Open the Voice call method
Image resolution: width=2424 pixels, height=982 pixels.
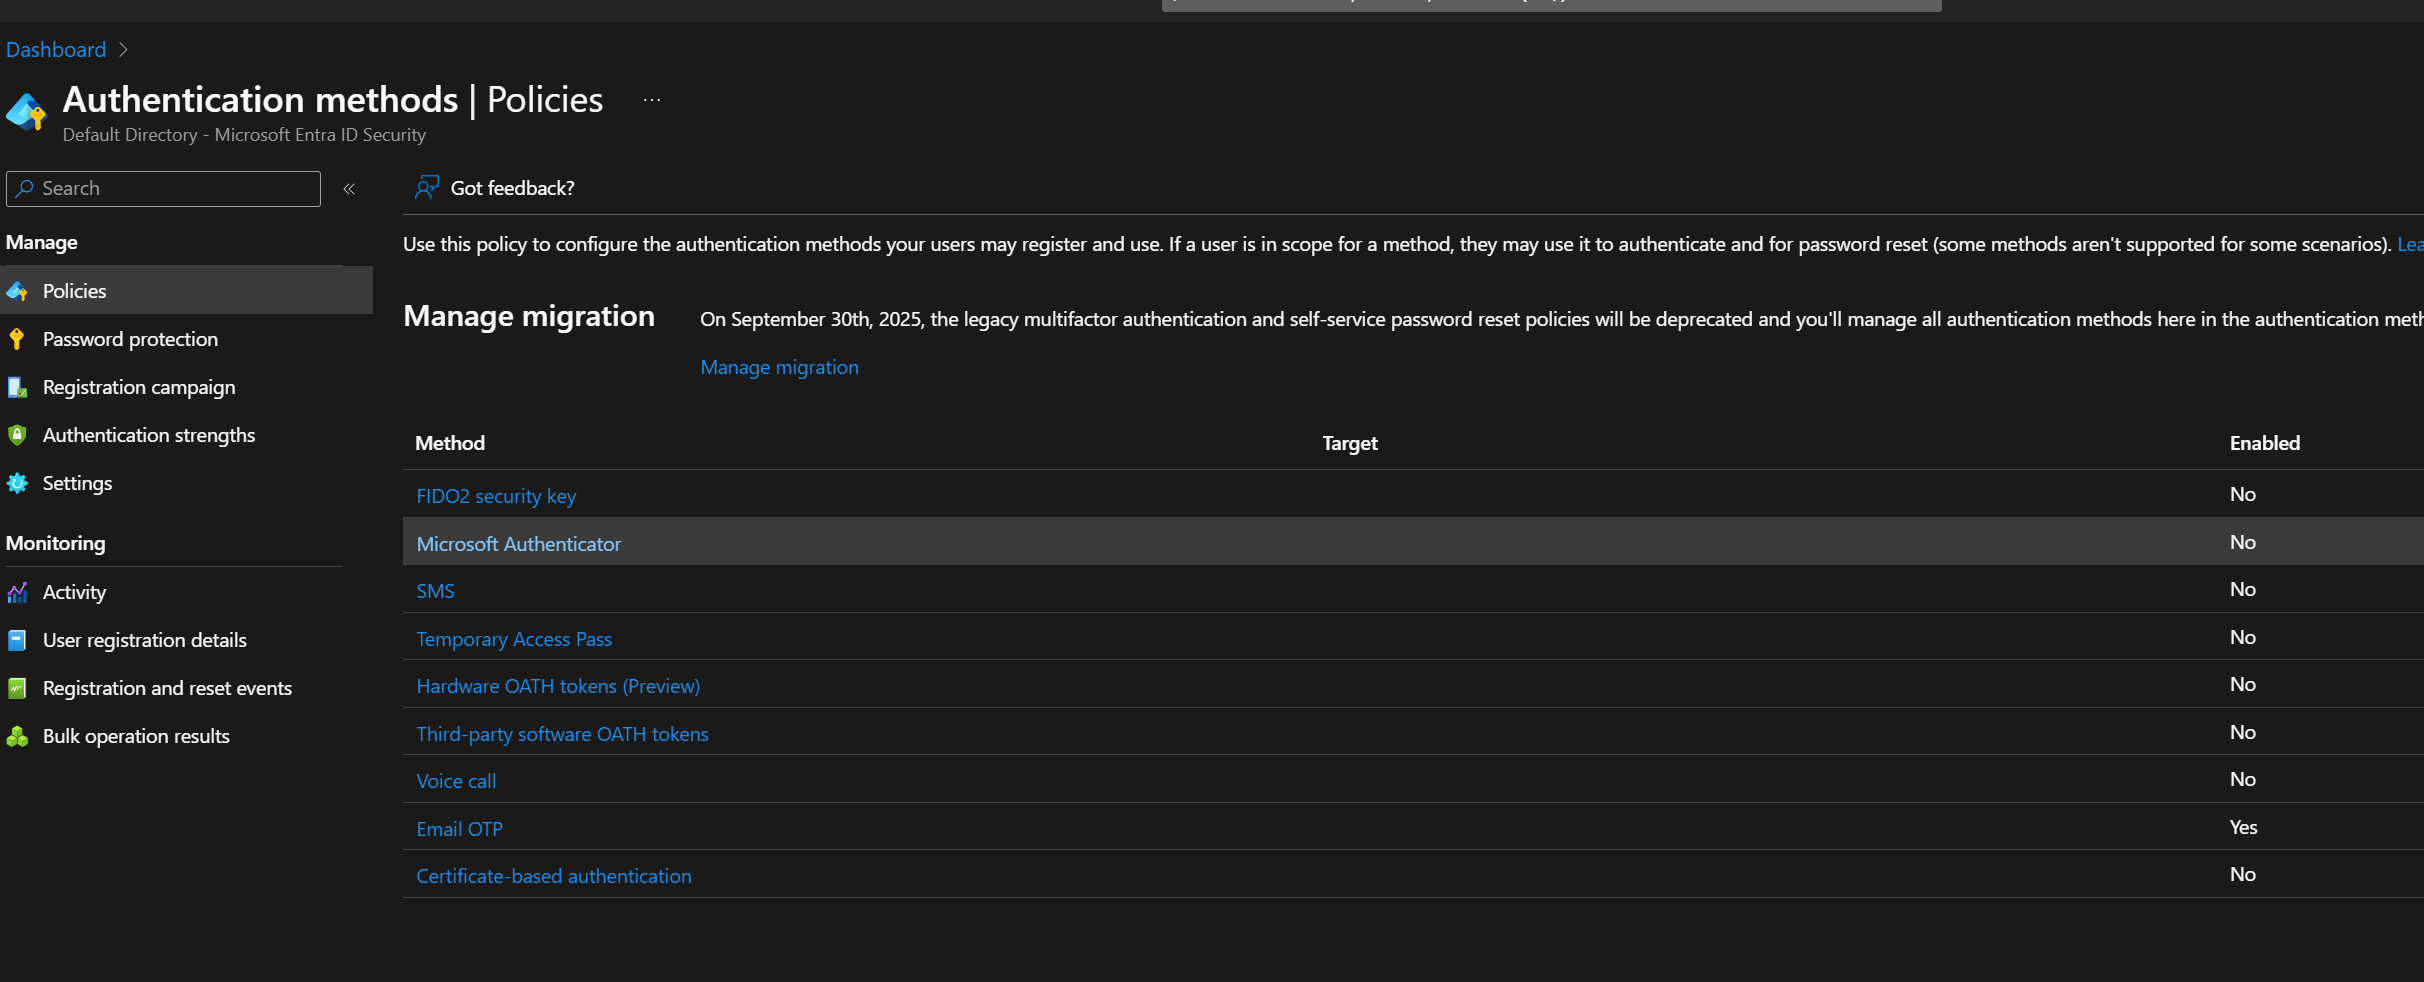click(x=456, y=781)
